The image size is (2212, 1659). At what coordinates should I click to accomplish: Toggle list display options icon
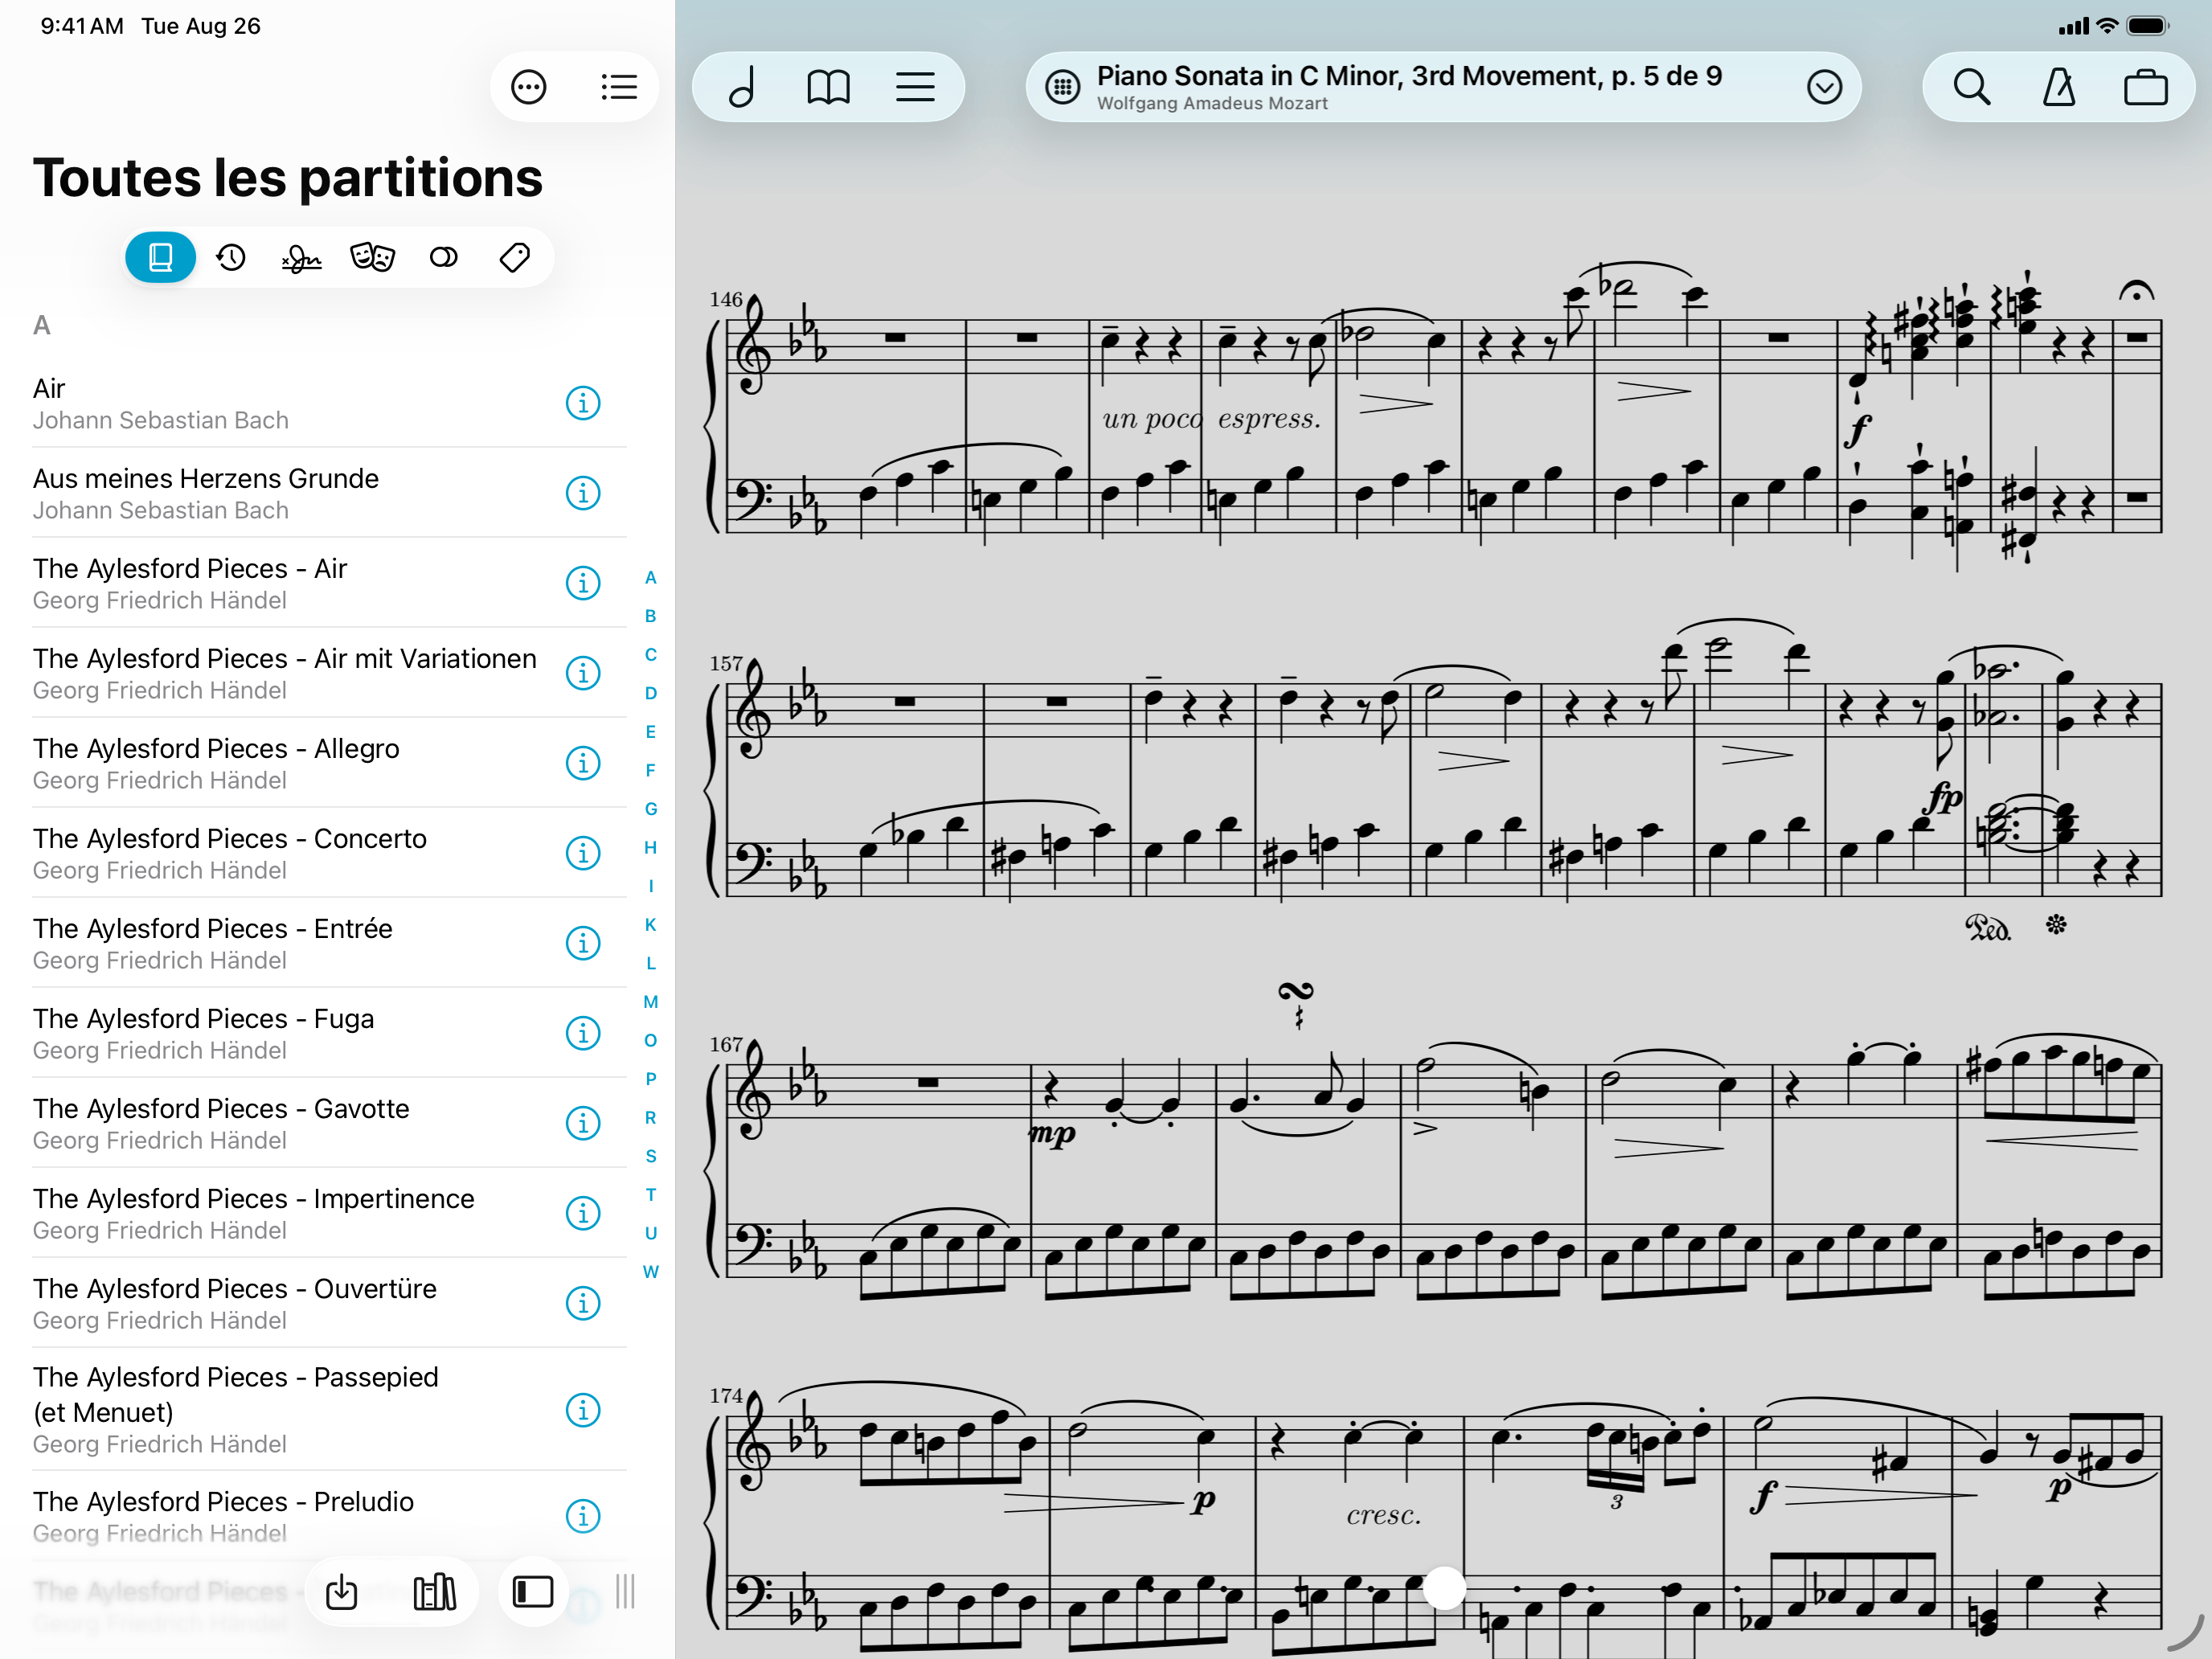click(x=619, y=88)
